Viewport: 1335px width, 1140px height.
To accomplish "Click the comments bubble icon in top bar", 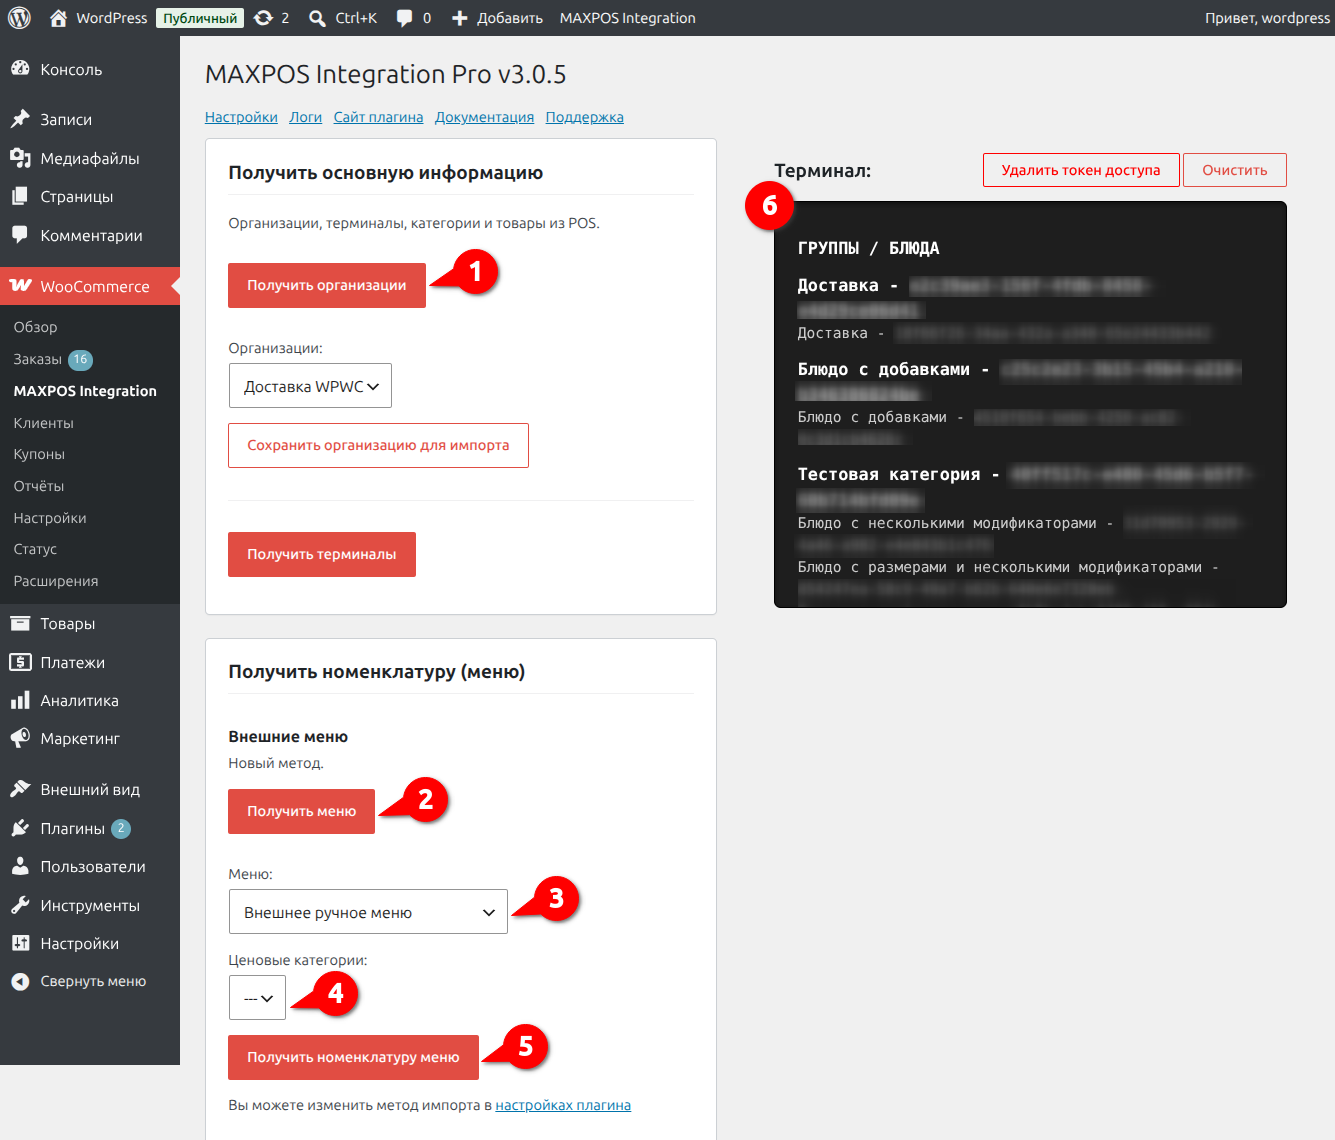I will [404, 18].
